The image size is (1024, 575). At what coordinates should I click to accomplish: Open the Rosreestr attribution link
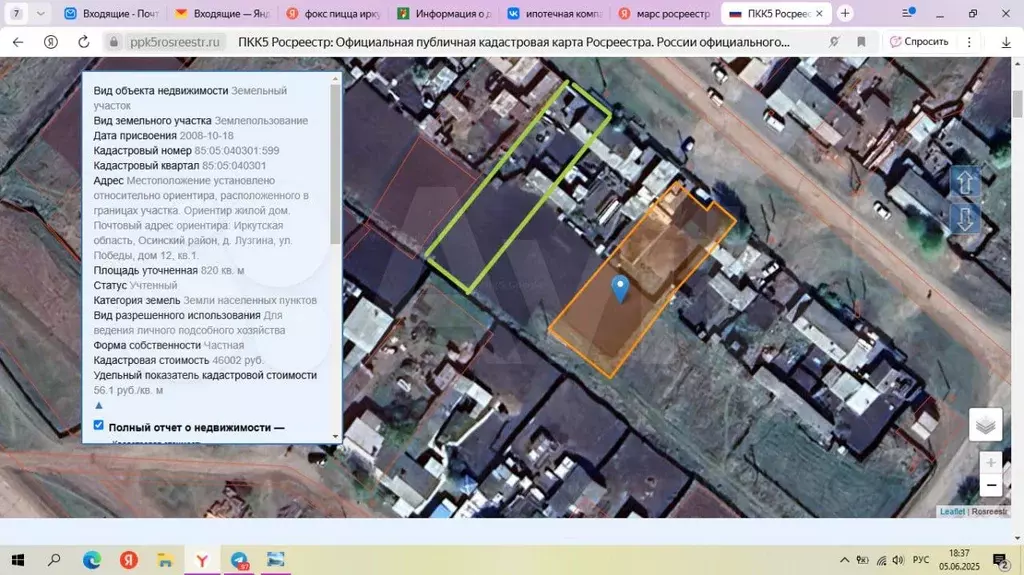click(989, 512)
